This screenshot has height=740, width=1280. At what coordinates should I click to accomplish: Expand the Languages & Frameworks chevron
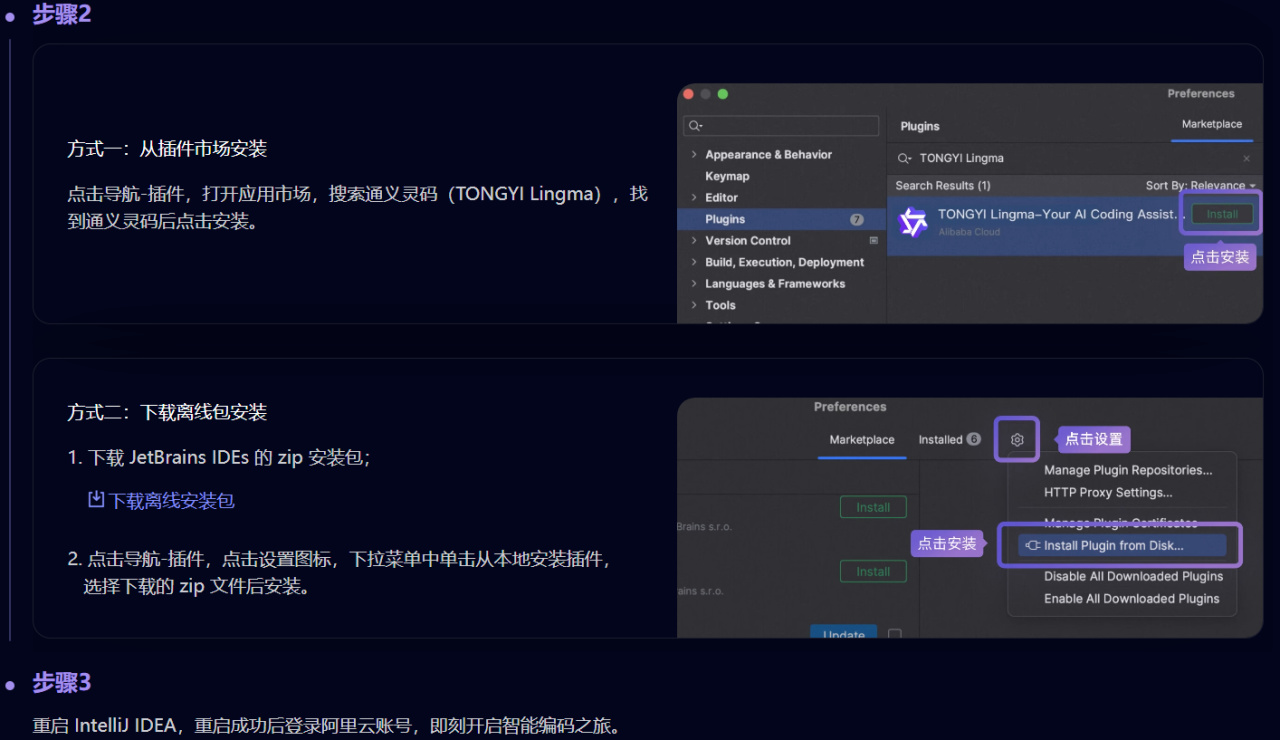click(694, 284)
